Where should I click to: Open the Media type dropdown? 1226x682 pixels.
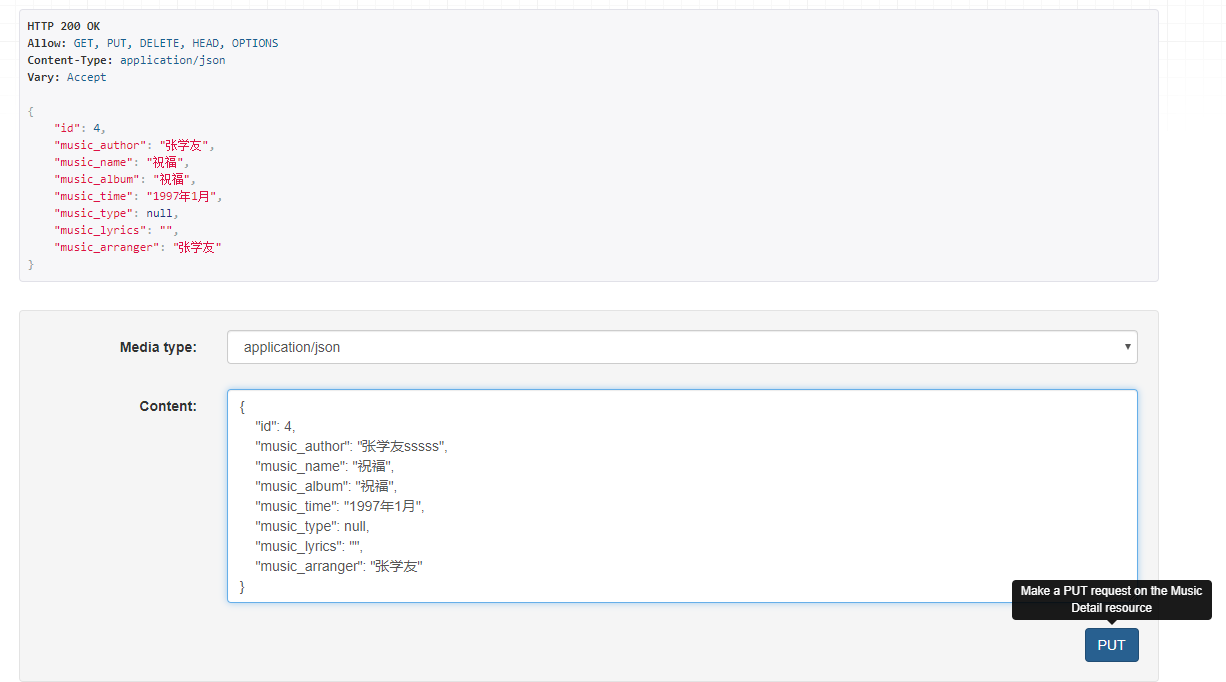(682, 347)
